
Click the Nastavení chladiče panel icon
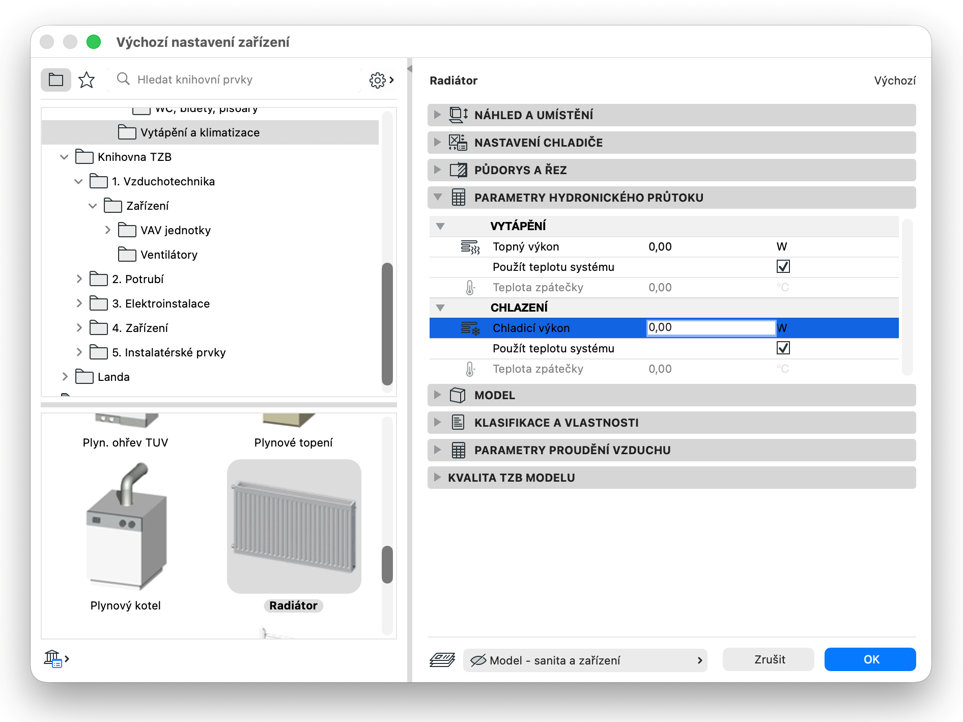(458, 142)
